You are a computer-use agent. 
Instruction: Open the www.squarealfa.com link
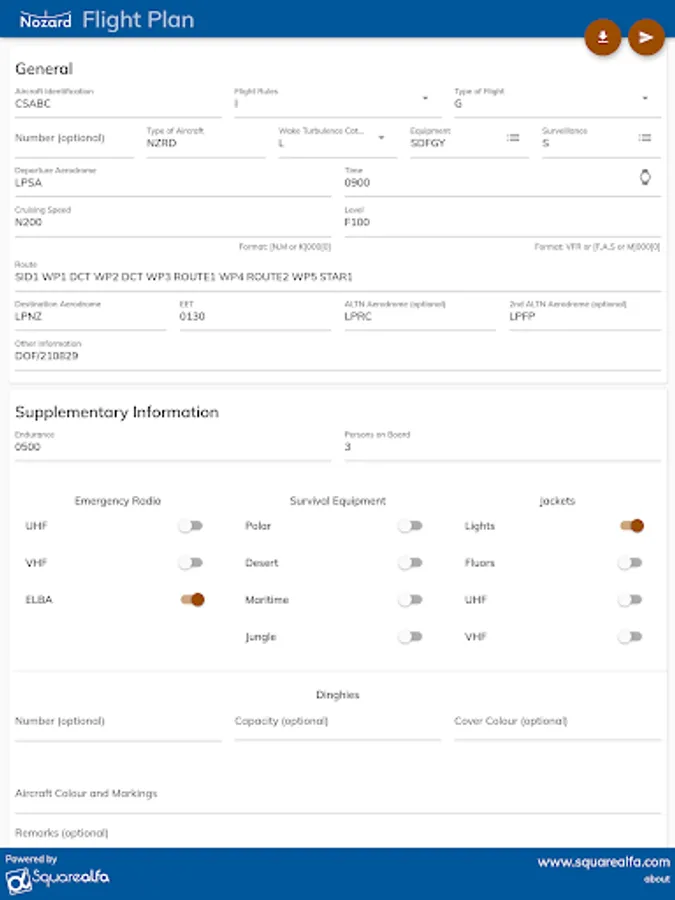pos(603,862)
